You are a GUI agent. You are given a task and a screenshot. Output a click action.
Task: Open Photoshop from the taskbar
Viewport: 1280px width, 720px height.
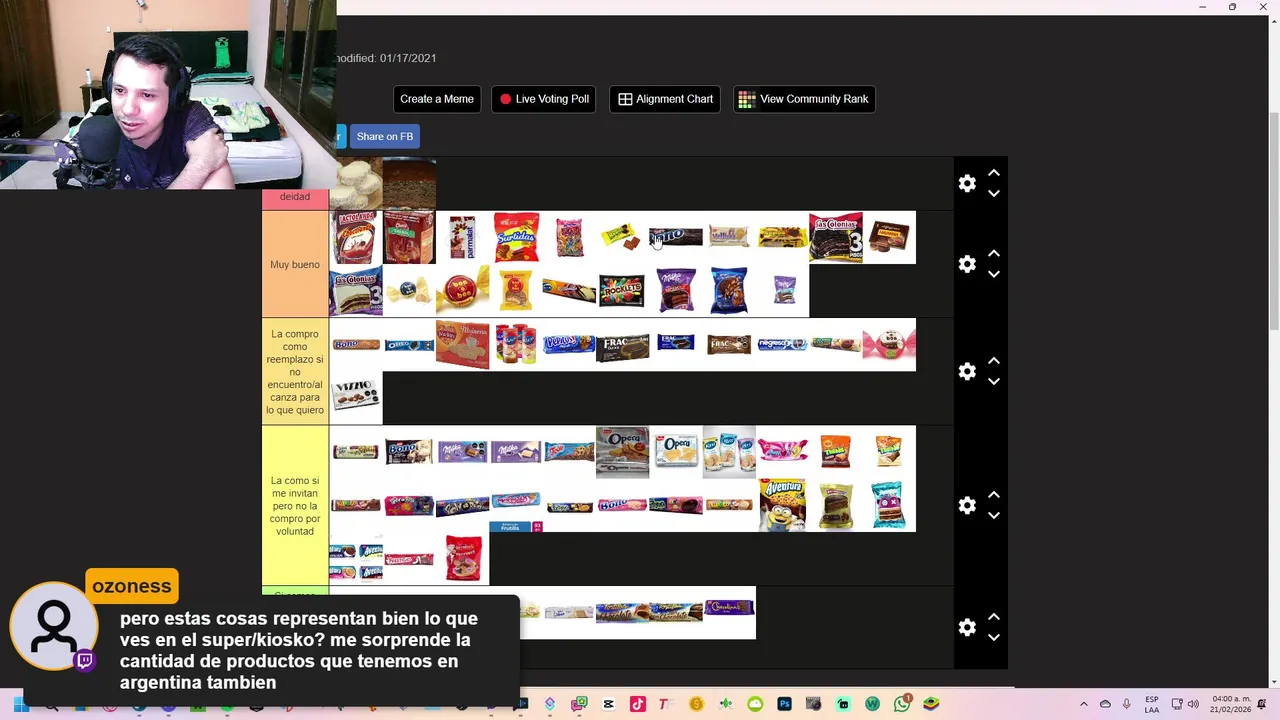[x=784, y=705]
